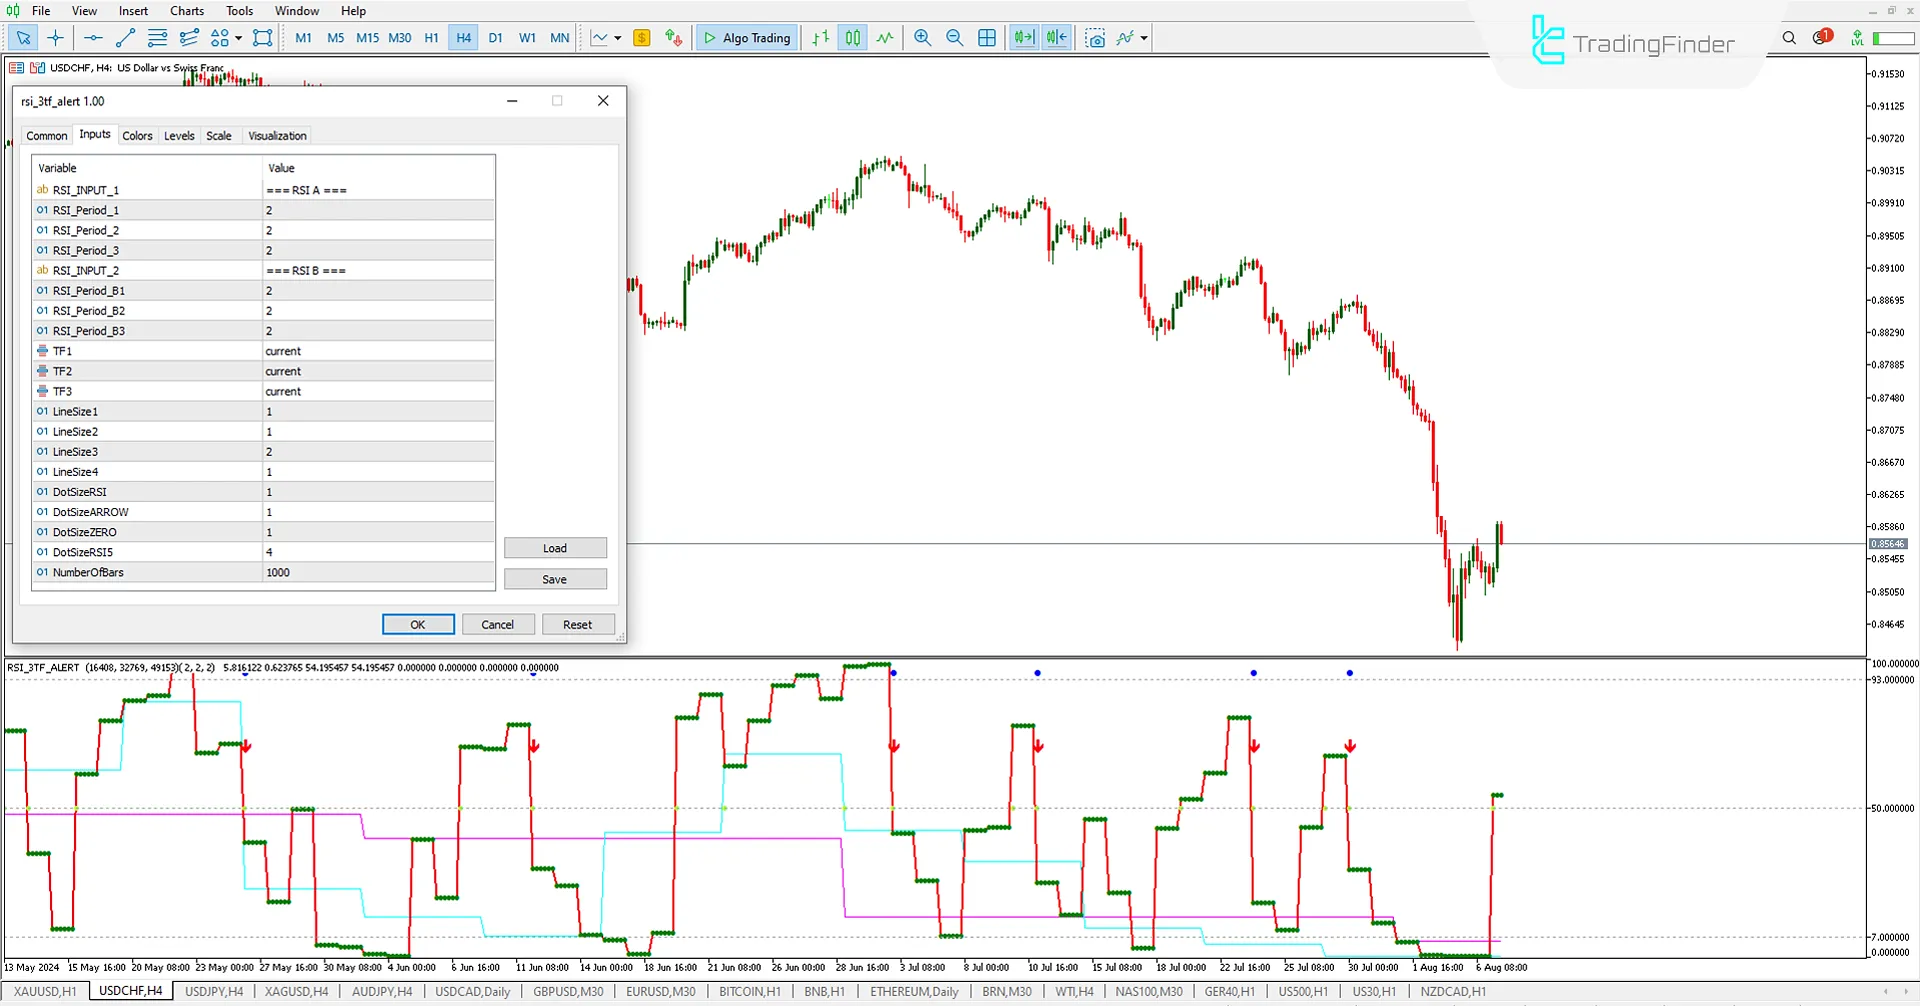Switch to the EURUSD,M30 chart tab
1920x1006 pixels.
(x=660, y=991)
